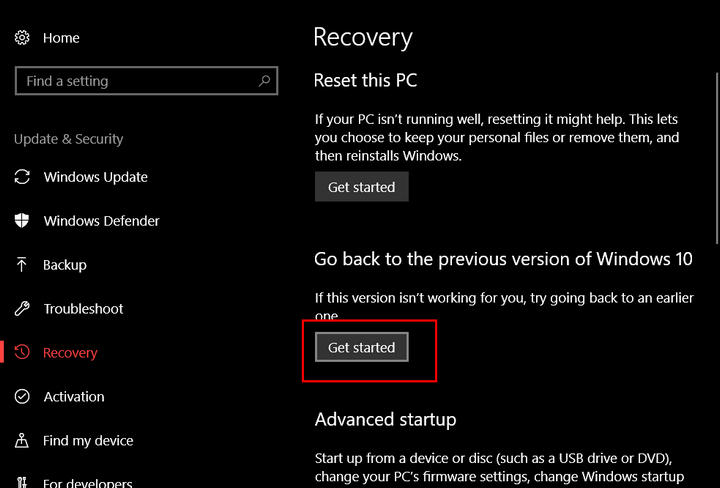This screenshot has width=720, height=488.
Task: Click the Backup upload arrow icon
Action: tap(22, 264)
